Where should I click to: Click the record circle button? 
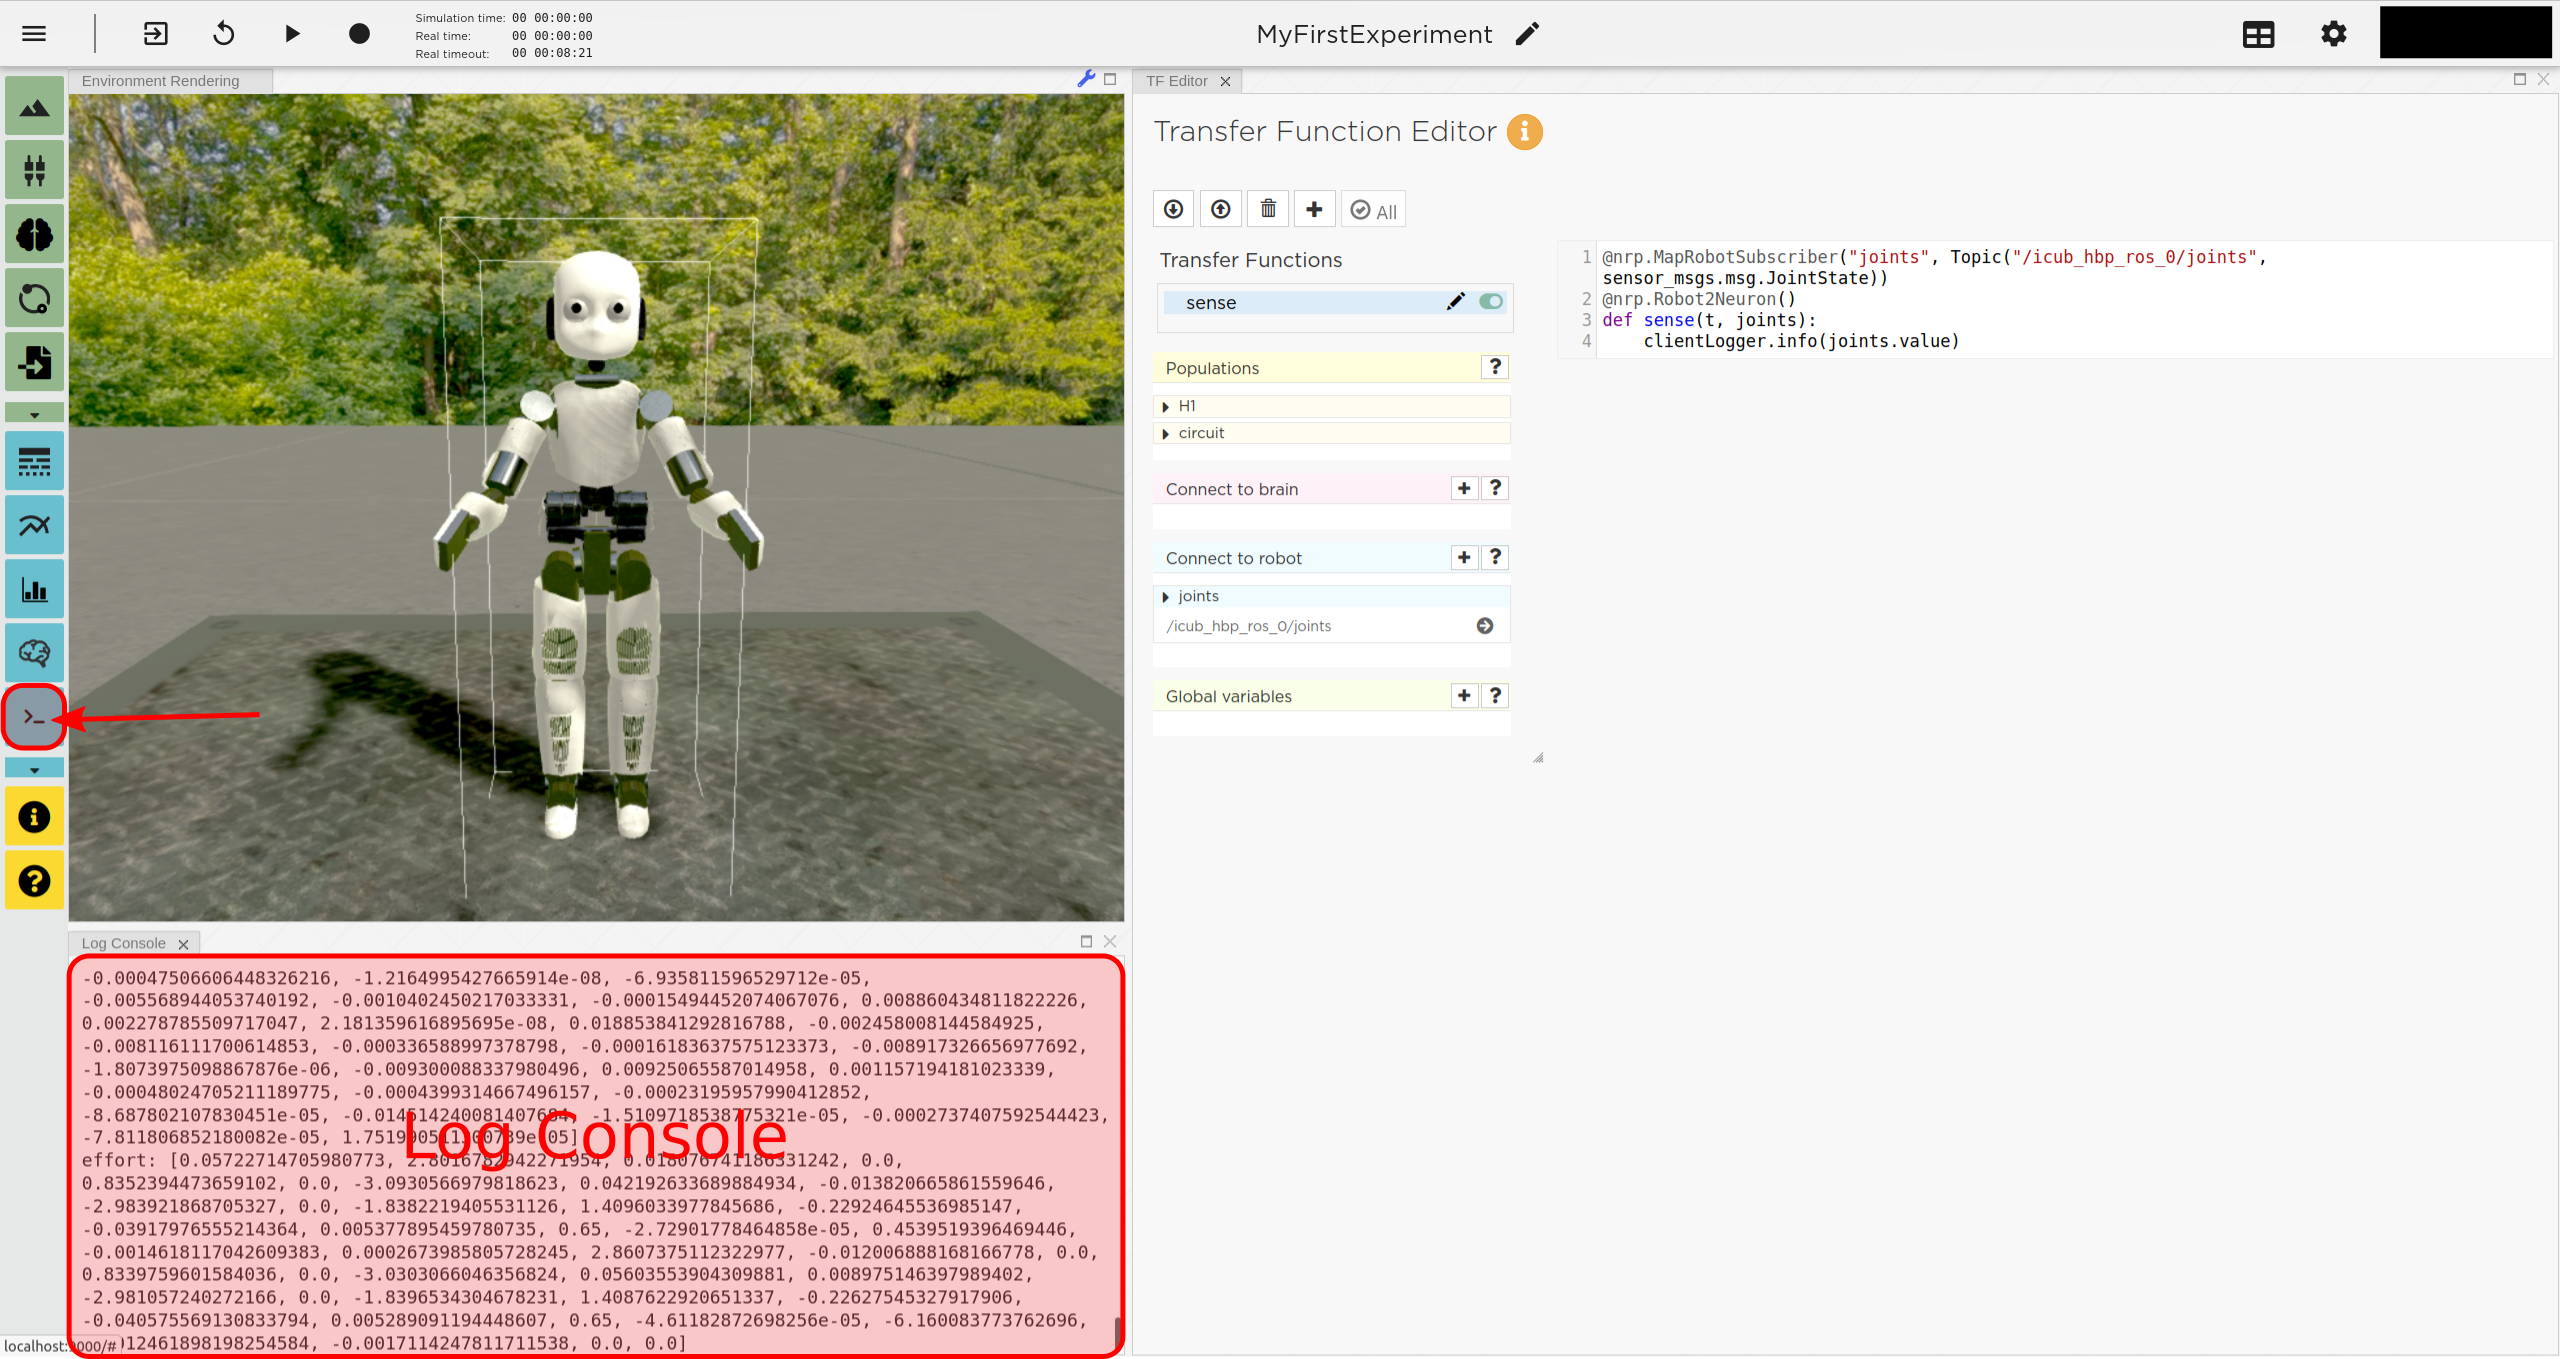tap(359, 34)
